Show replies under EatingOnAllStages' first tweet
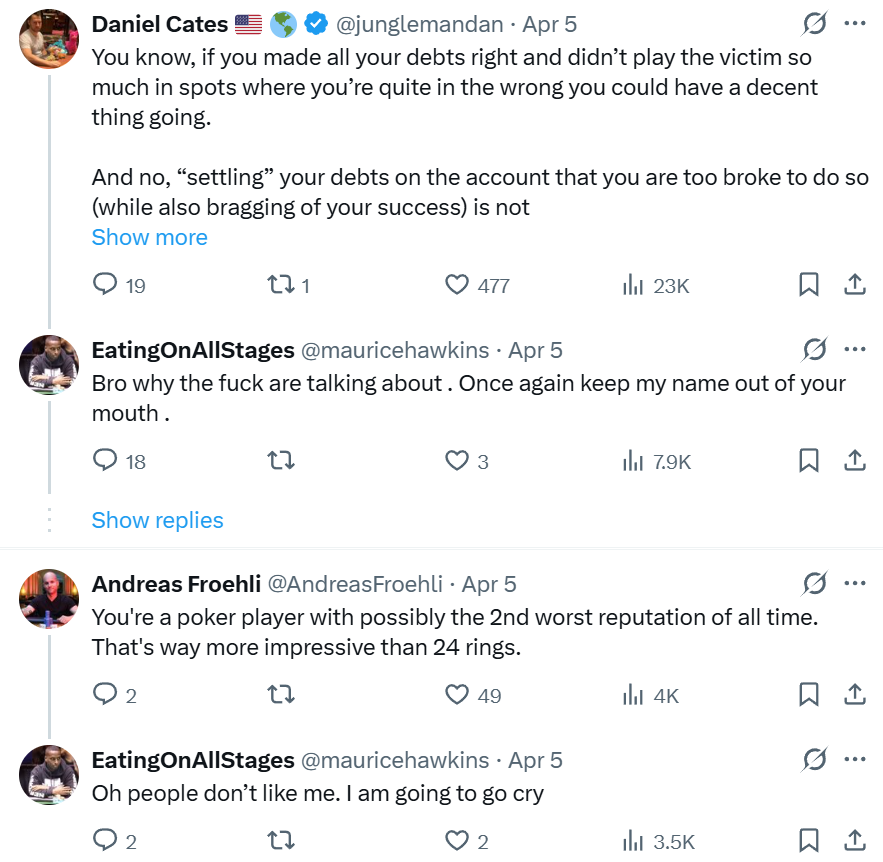The height and width of the screenshot is (862, 883). [157, 520]
